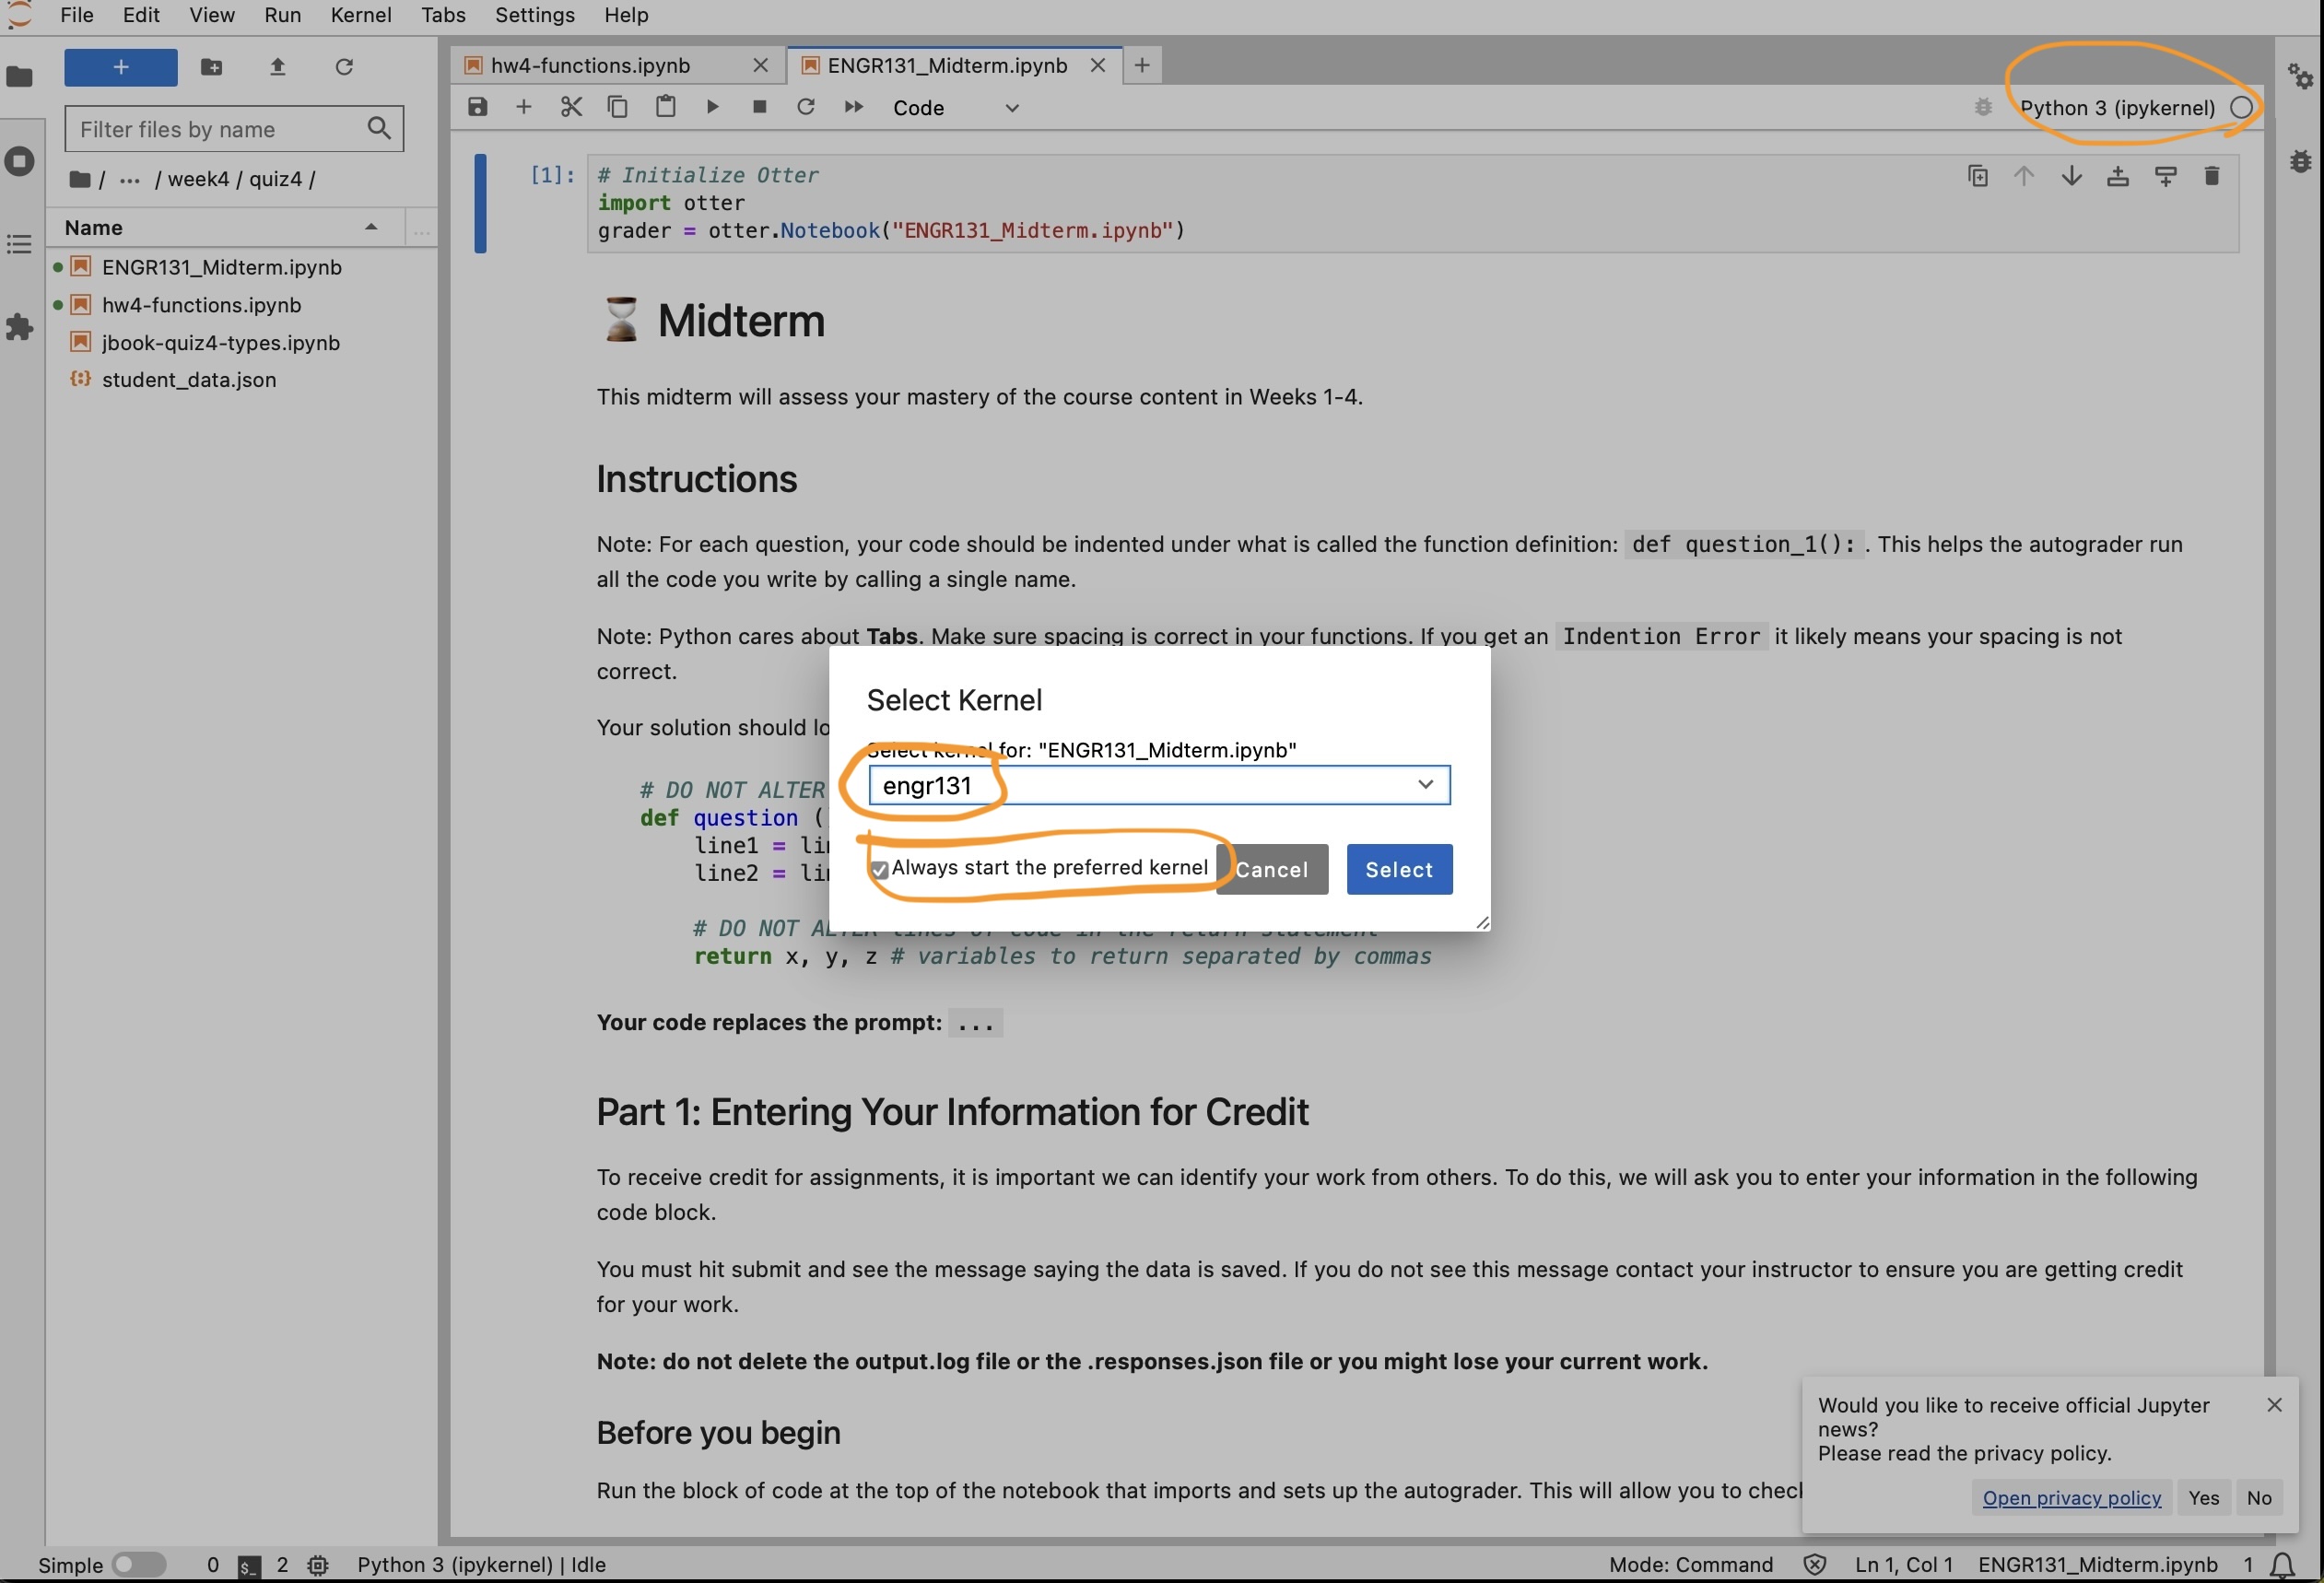Interrupt the kernel with stop icon
Viewport: 2324px width, 1583px height.
point(759,107)
